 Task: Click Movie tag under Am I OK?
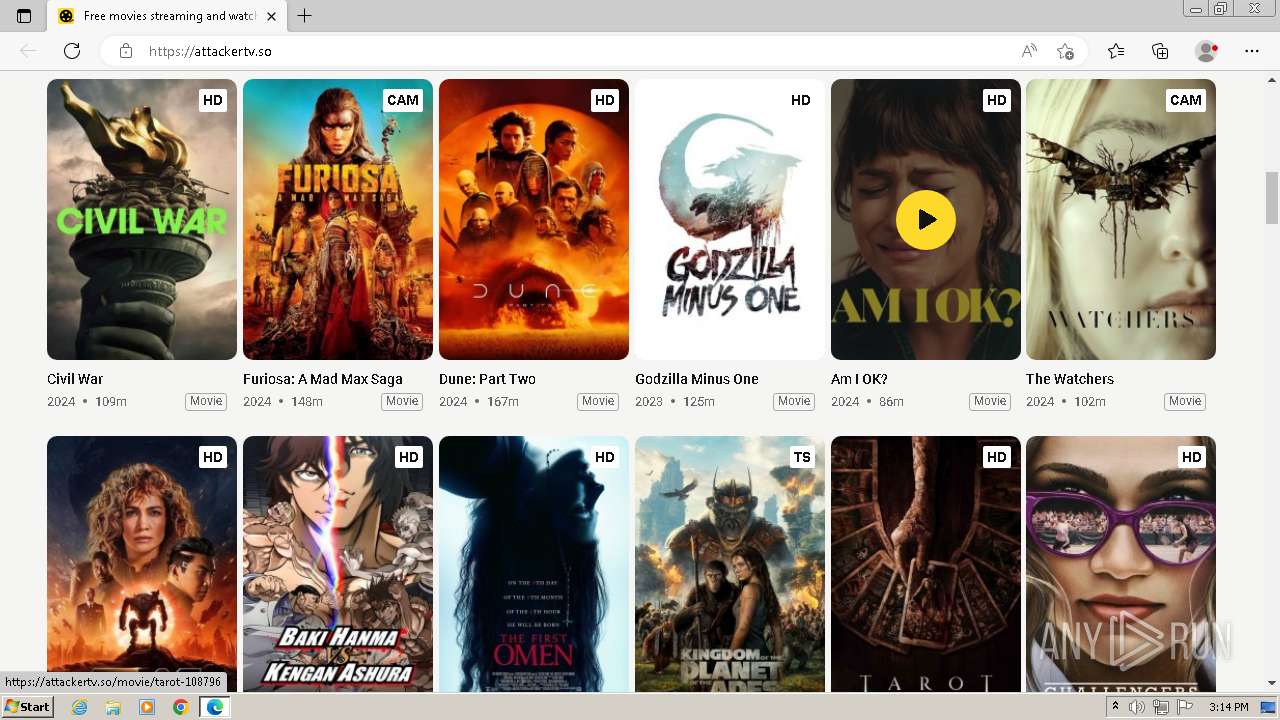tap(990, 401)
